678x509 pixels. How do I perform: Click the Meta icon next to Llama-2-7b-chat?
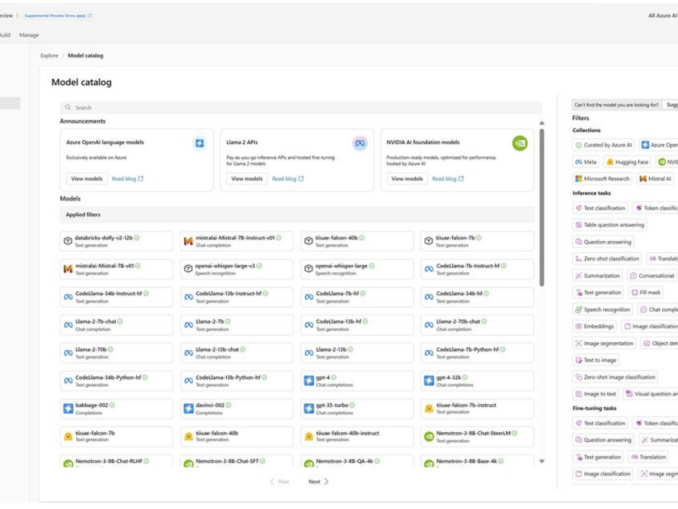(x=68, y=325)
